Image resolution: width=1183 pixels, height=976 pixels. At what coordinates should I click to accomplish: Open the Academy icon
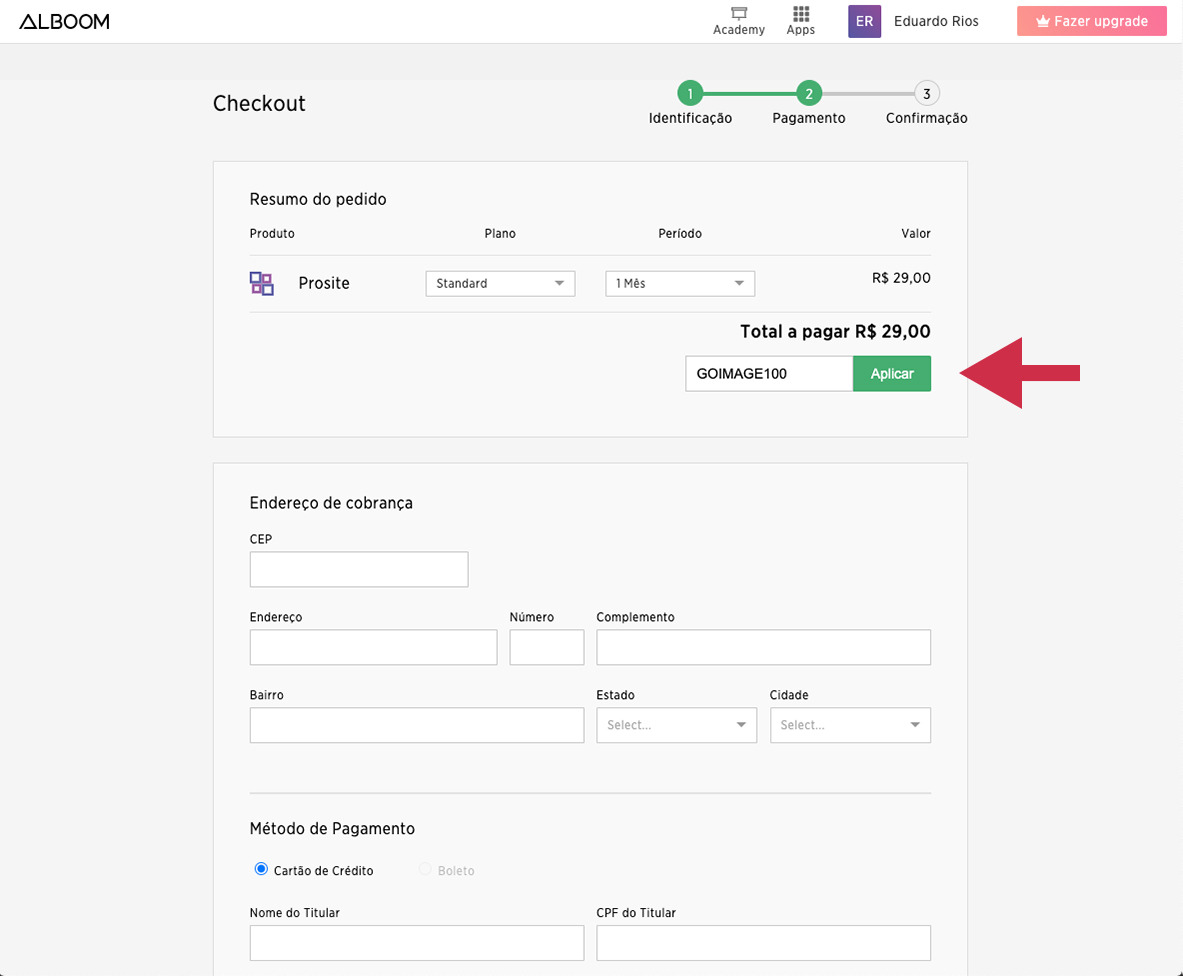[x=739, y=15]
